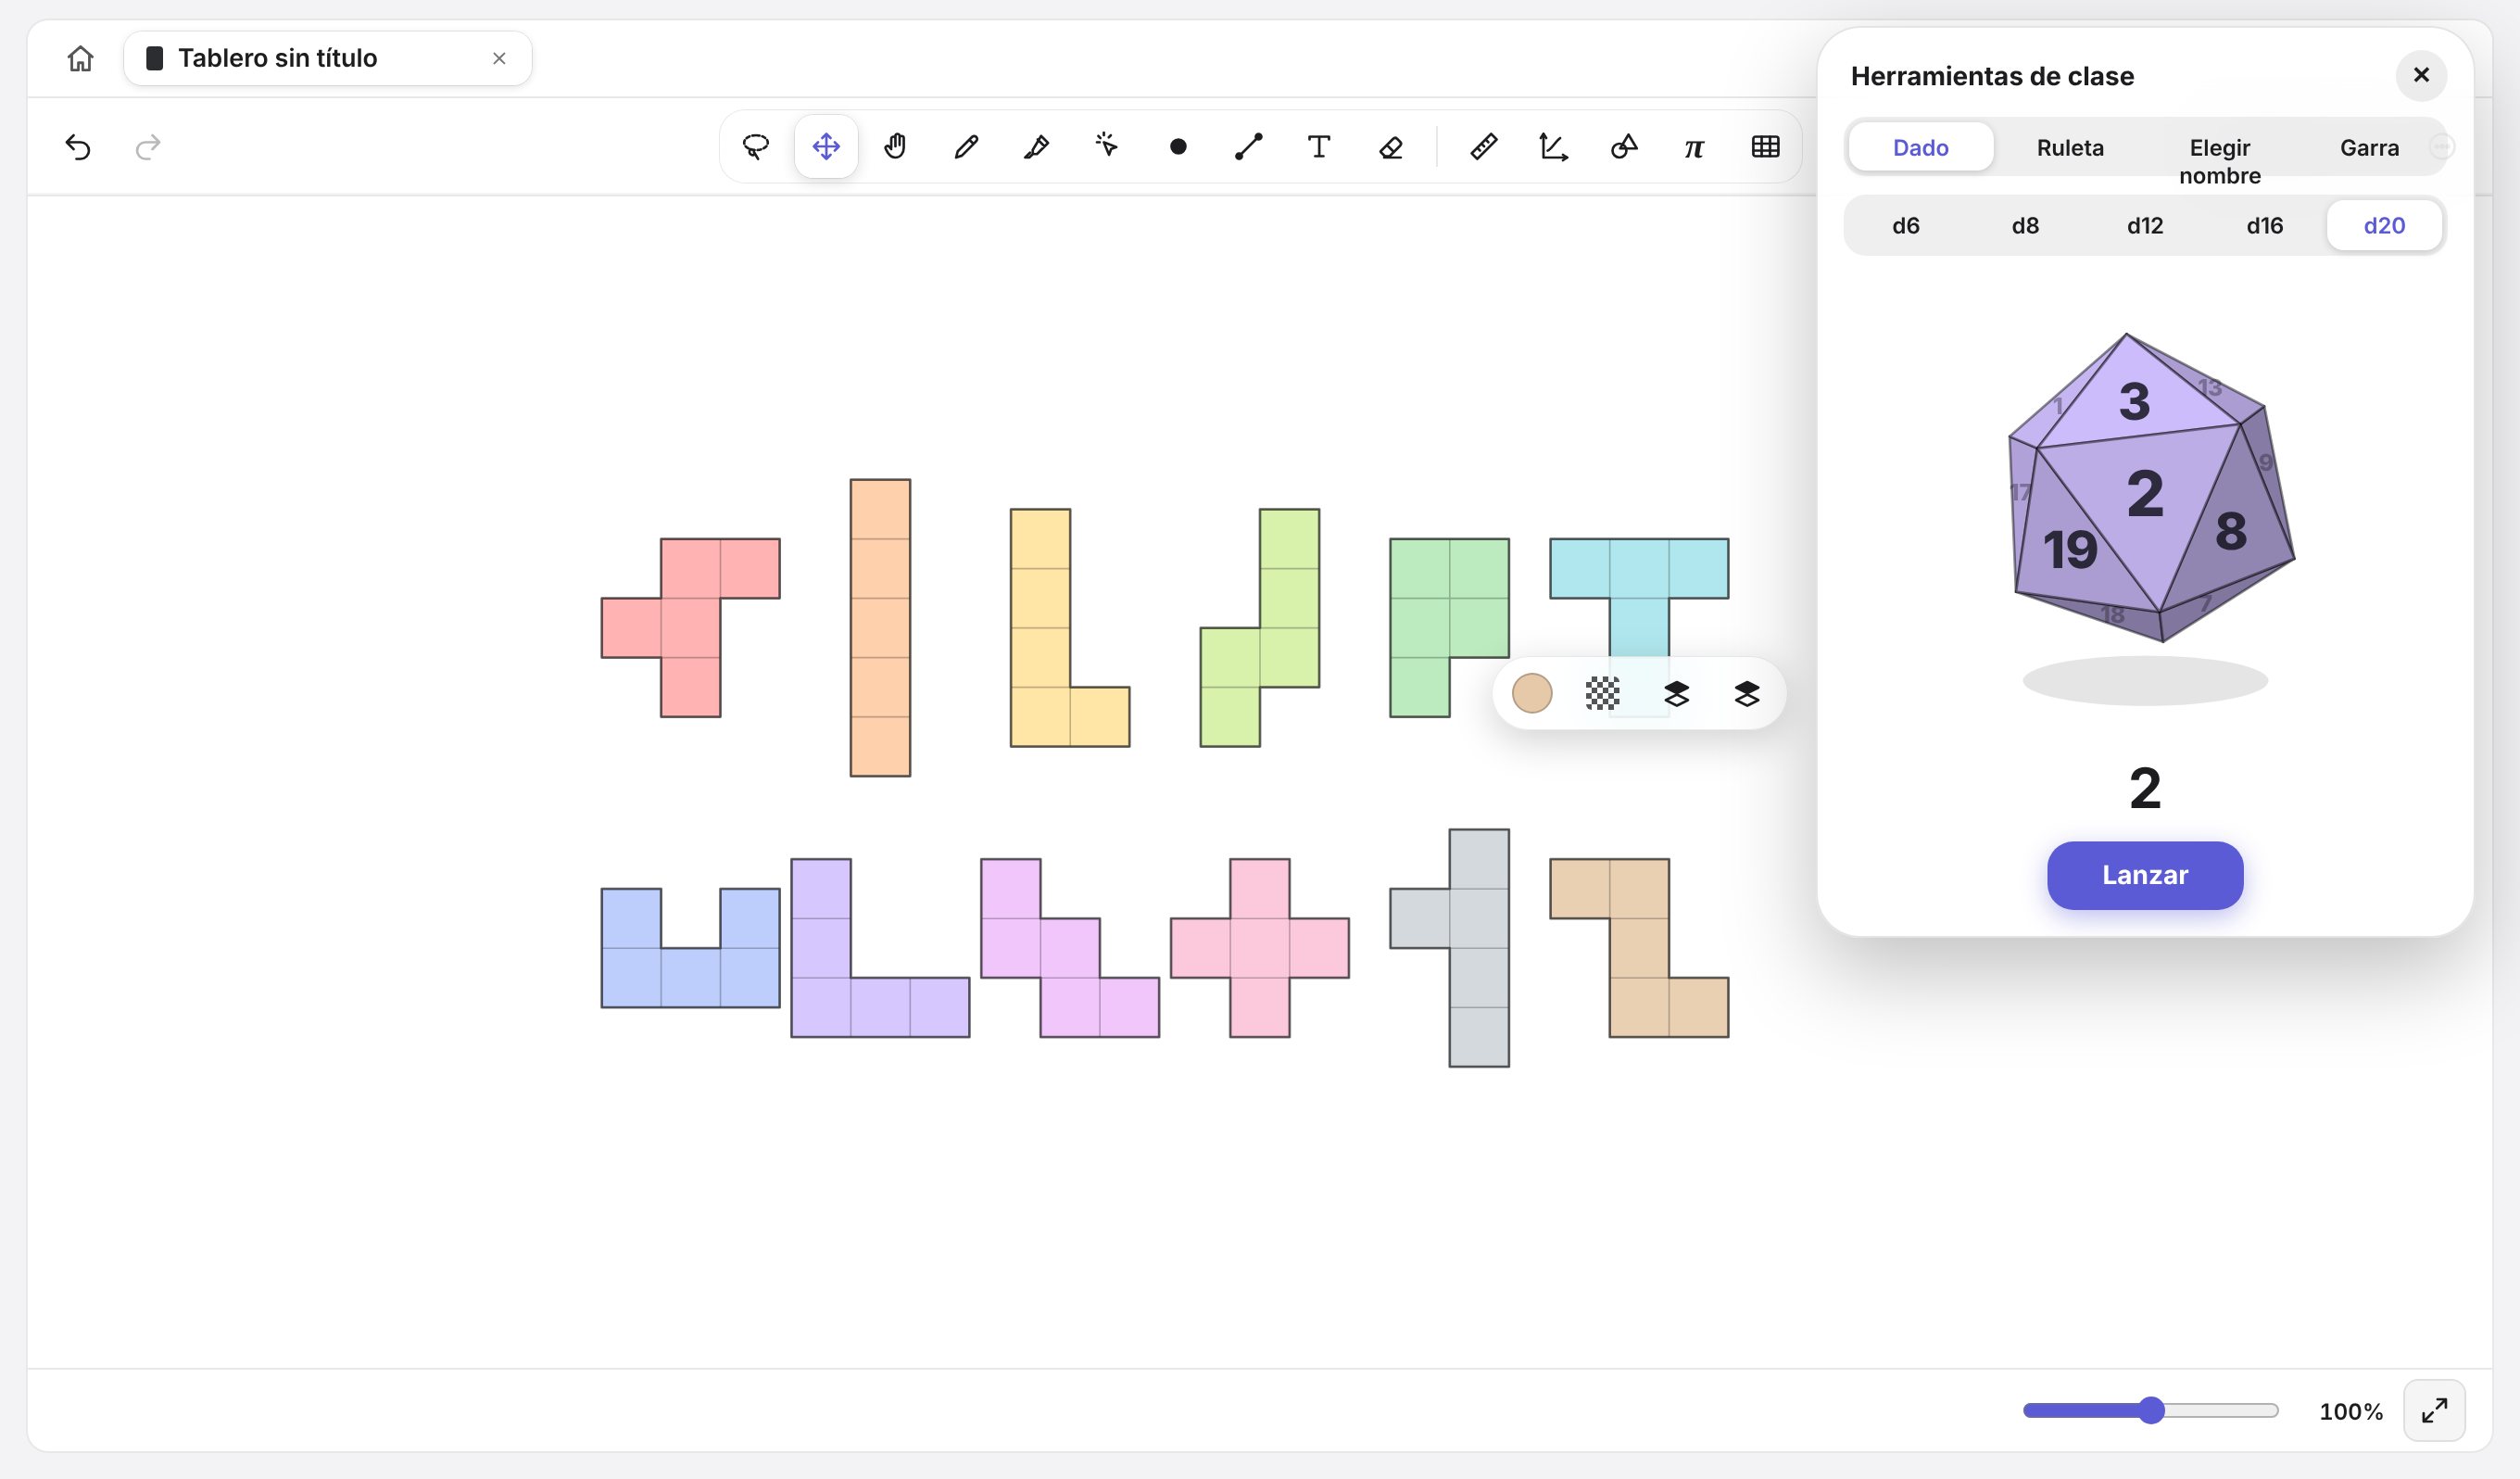This screenshot has height=1479, width=2520.
Task: Pick the eraser tool
Action: pyautogui.click(x=1390, y=147)
